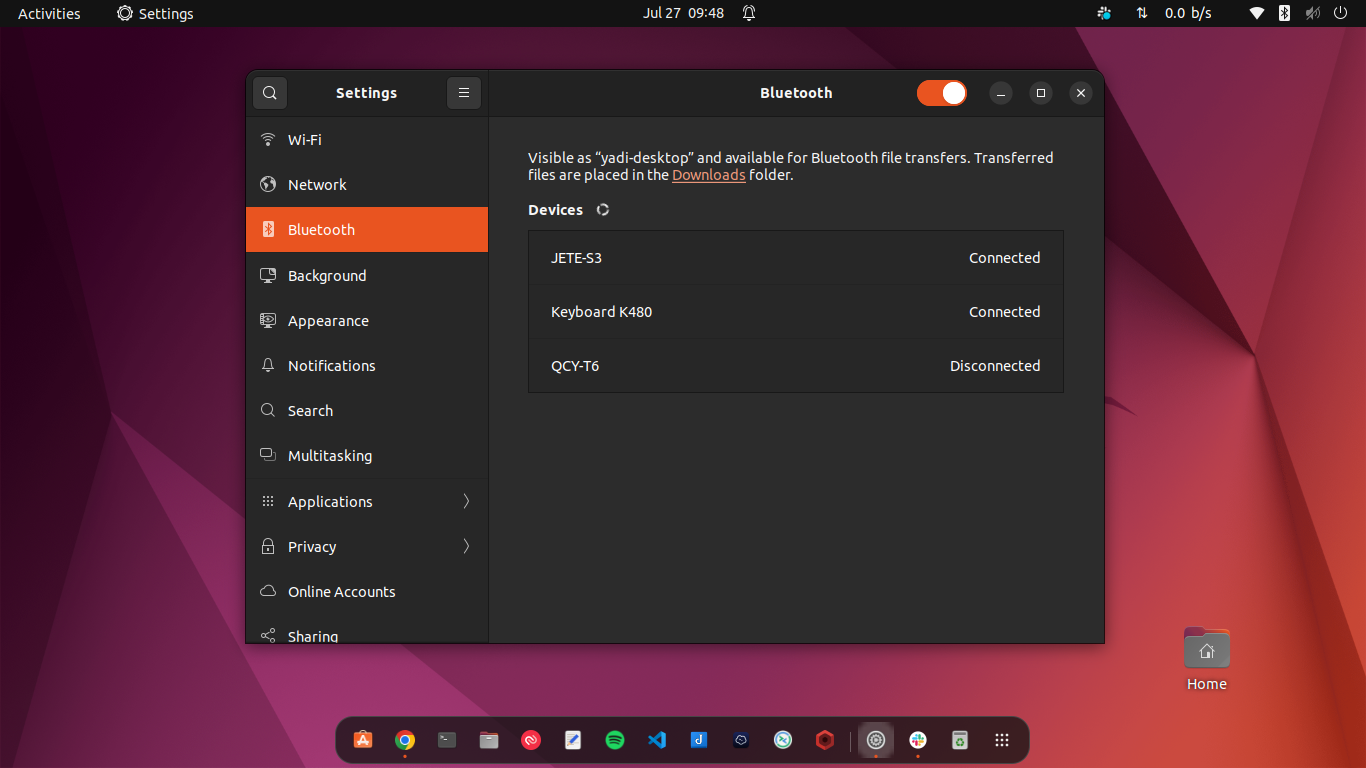Click the notification bell in top bar

pos(749,13)
